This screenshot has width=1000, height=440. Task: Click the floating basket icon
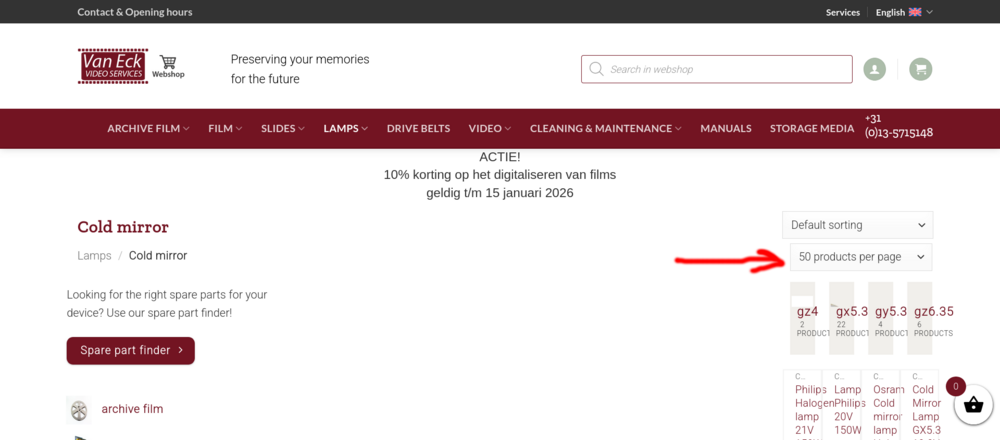coord(972,406)
